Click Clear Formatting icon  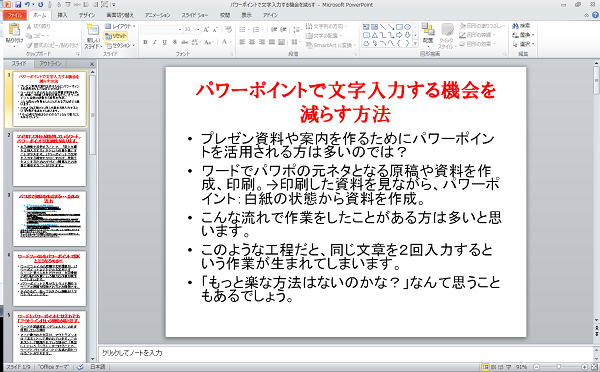click(x=228, y=29)
